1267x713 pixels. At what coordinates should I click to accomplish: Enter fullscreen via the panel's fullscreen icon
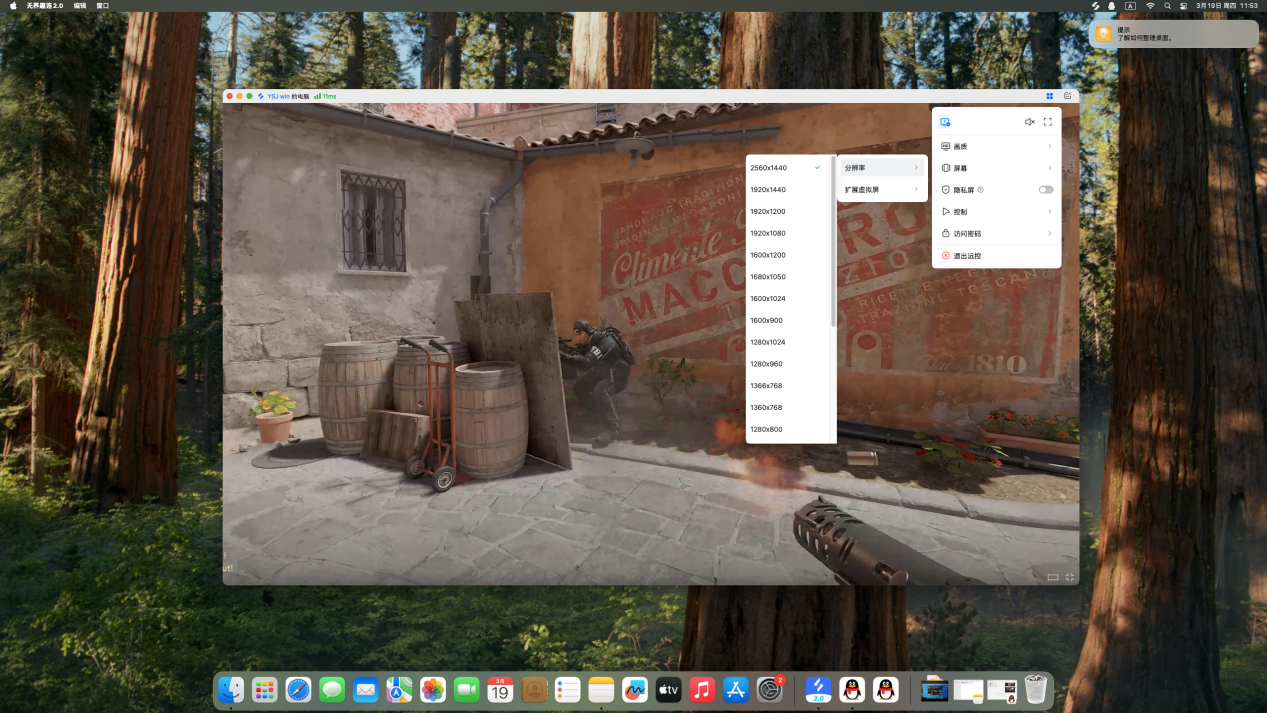1048,122
